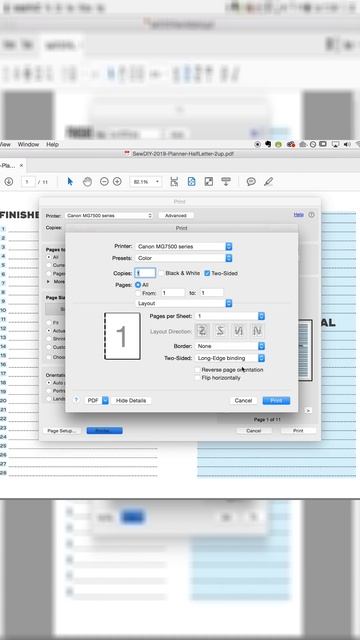Enable Flip horizontally checkbox
Viewport: 360px width, 640px height.
tap(198, 378)
